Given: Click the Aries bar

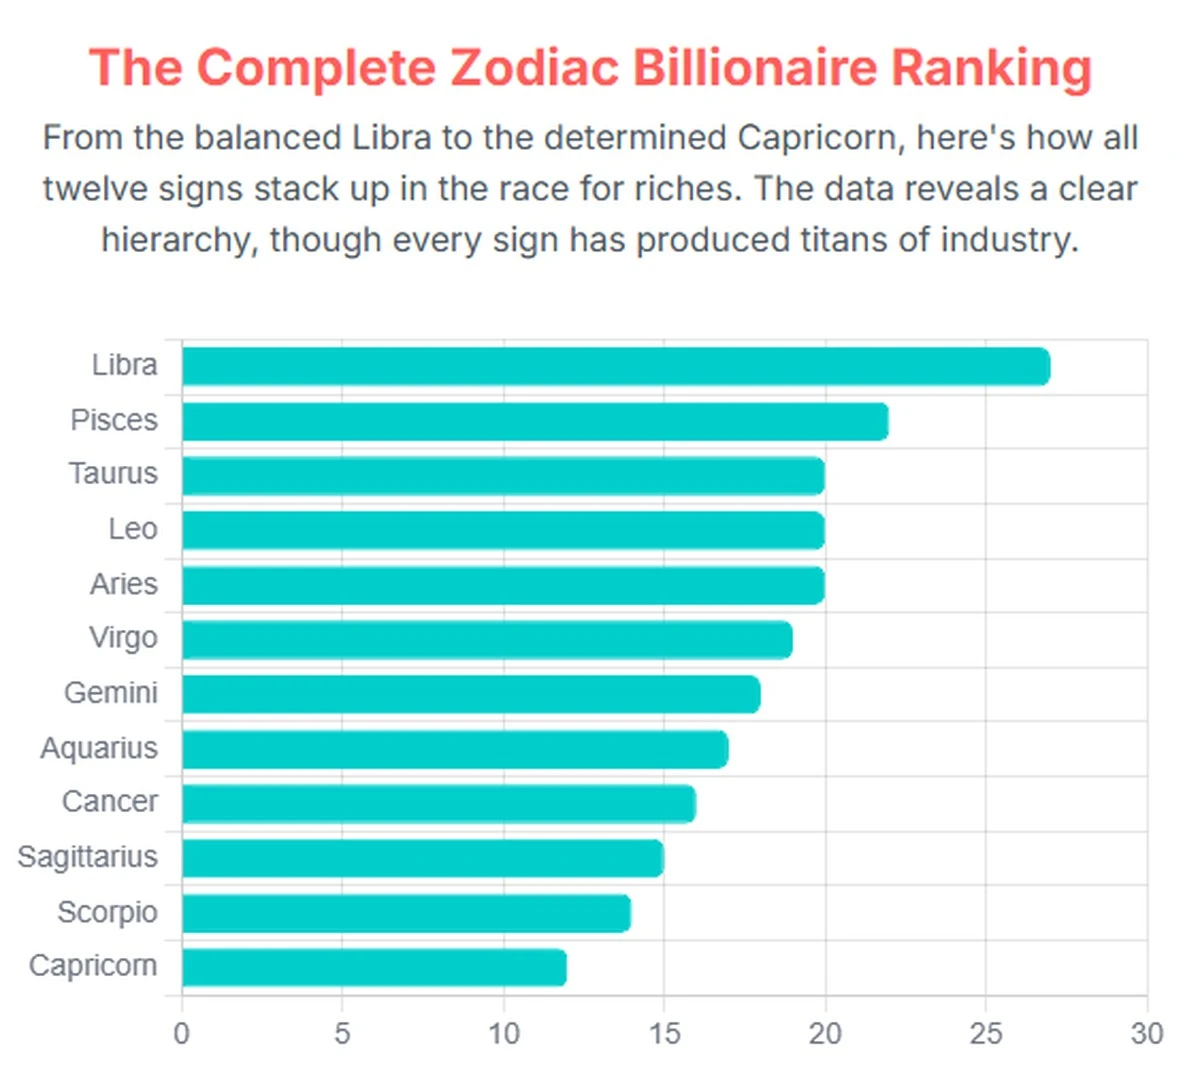Looking at the screenshot, I should (502, 585).
